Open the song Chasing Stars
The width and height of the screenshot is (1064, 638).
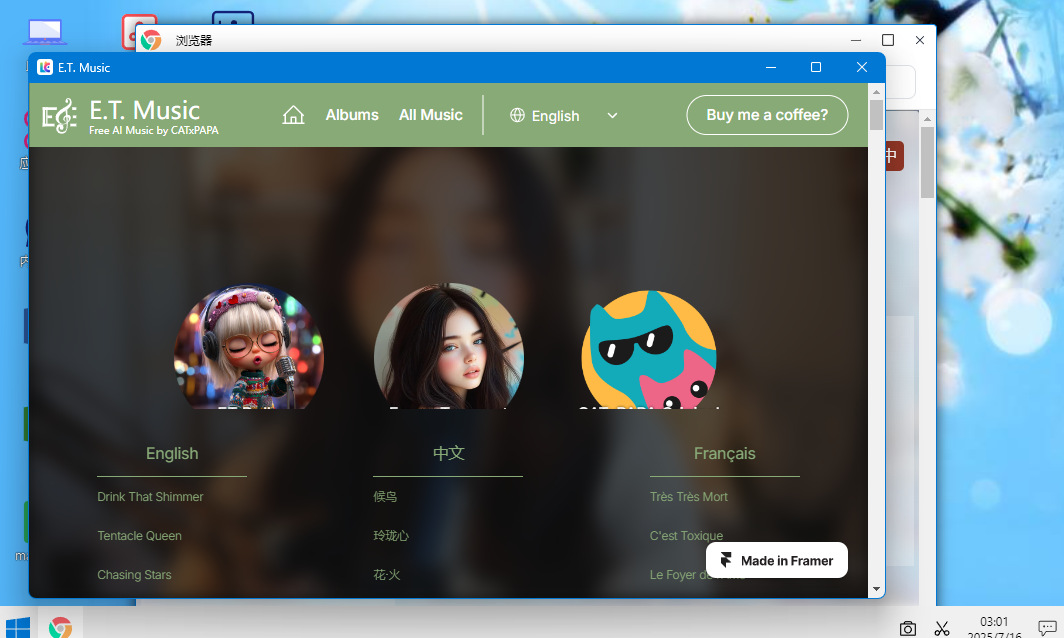coord(134,575)
